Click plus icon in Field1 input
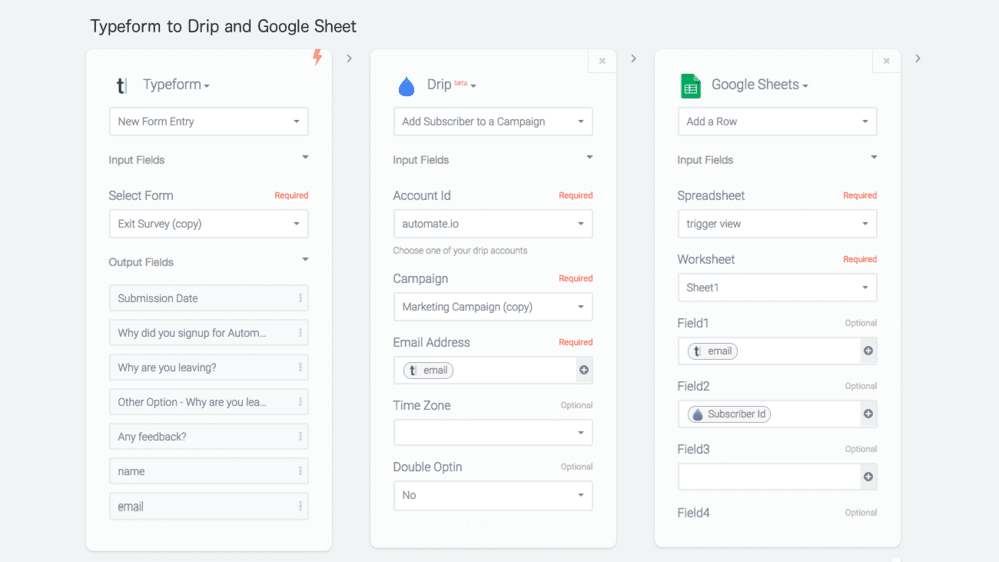The height and width of the screenshot is (562, 999). pyautogui.click(x=868, y=351)
